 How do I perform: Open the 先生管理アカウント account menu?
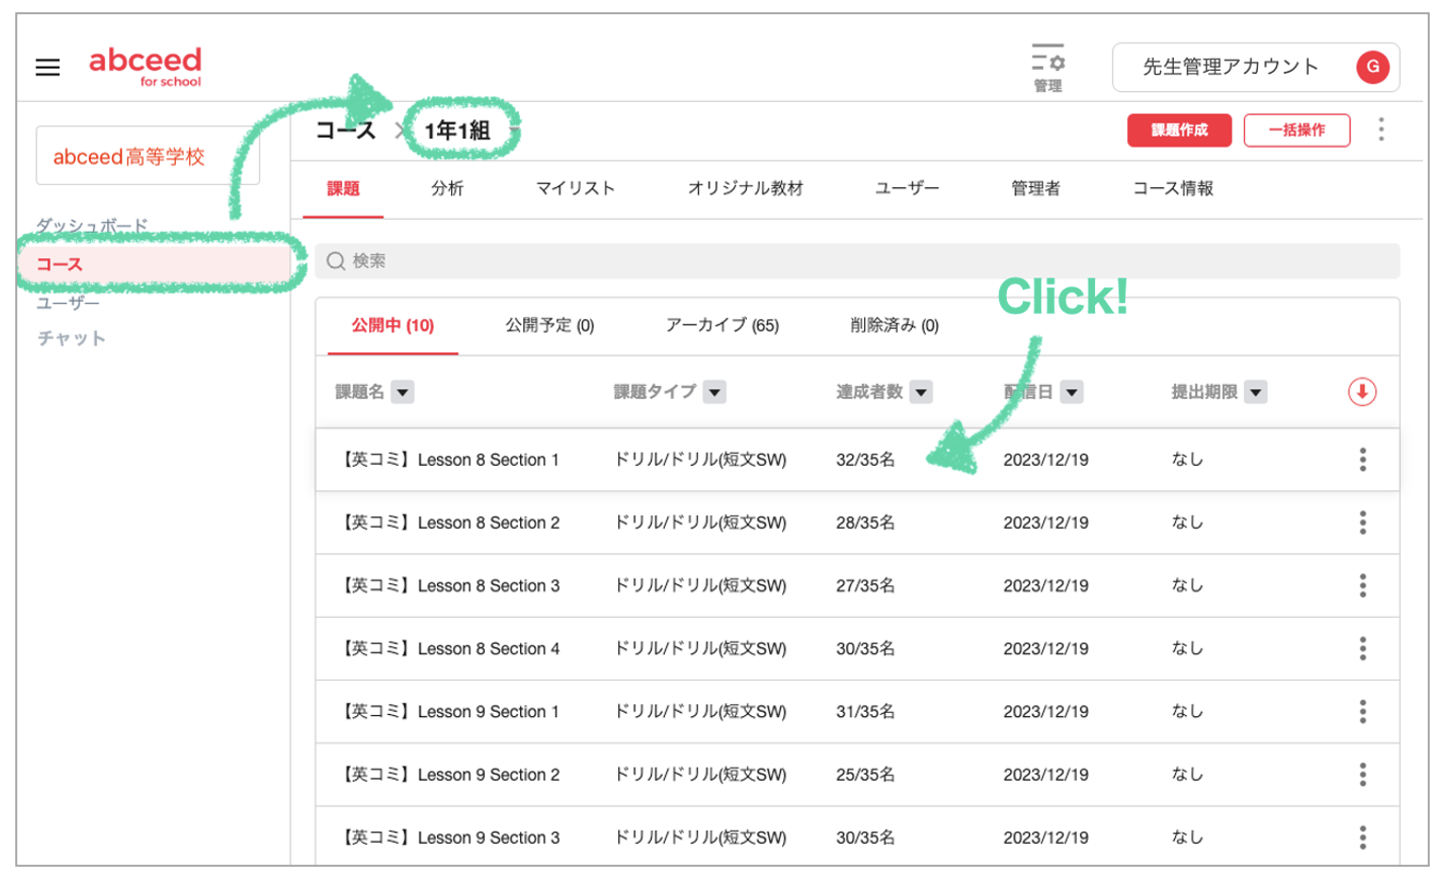[1255, 67]
